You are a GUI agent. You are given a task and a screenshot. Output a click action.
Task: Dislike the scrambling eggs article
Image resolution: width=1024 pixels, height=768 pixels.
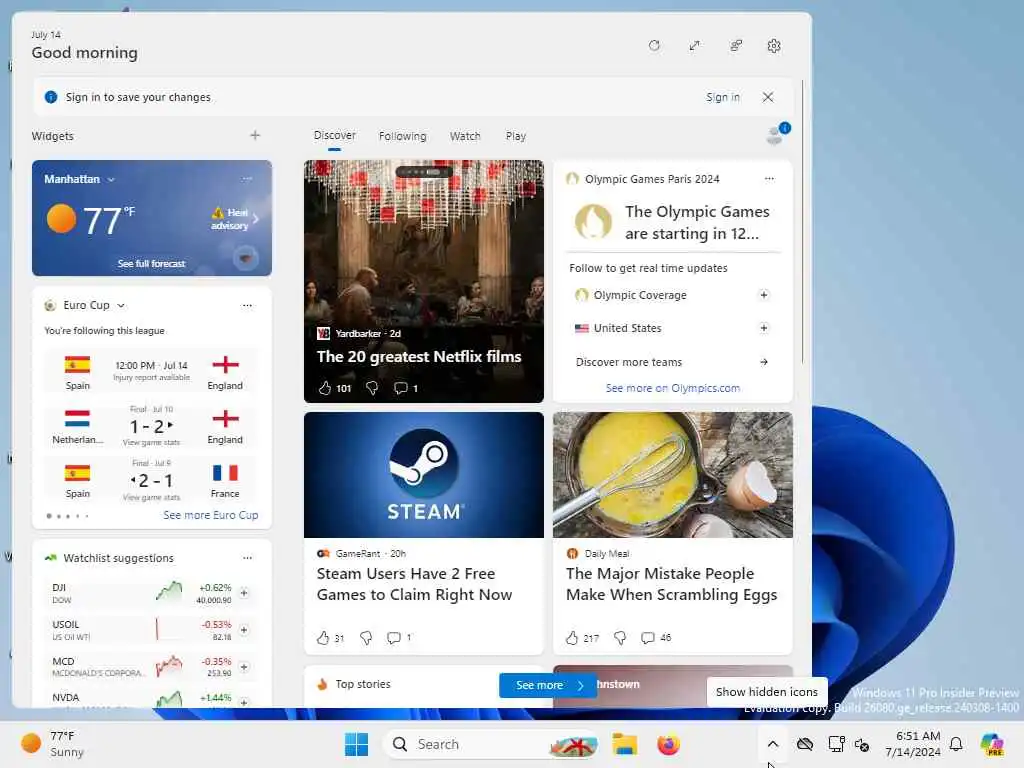click(x=620, y=638)
